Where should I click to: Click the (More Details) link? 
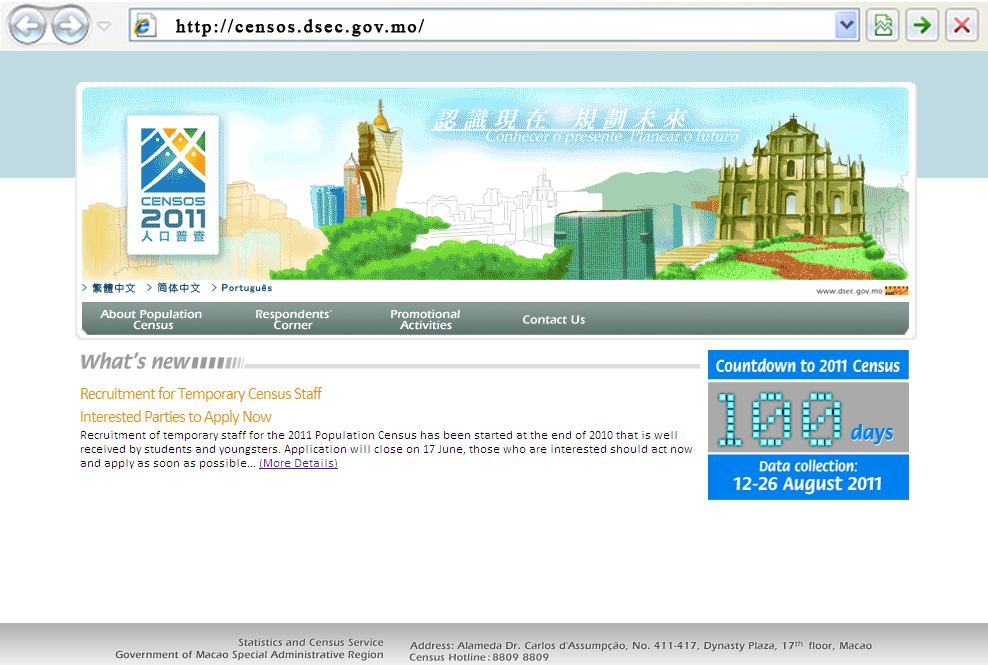(298, 464)
